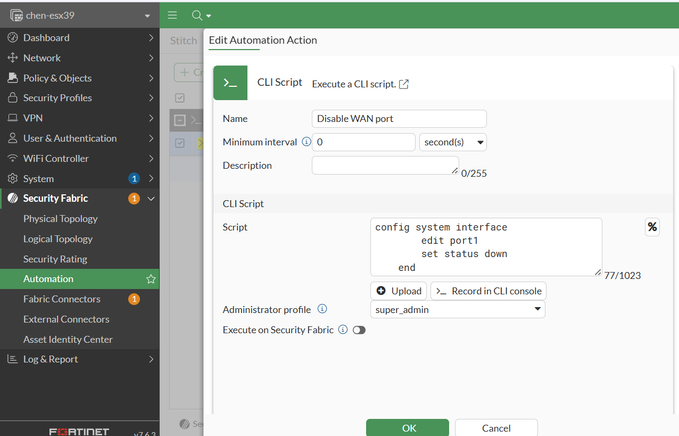Screen dimensions: 679x436
Task: Open the CLI script external help link icon
Action: 404,84
